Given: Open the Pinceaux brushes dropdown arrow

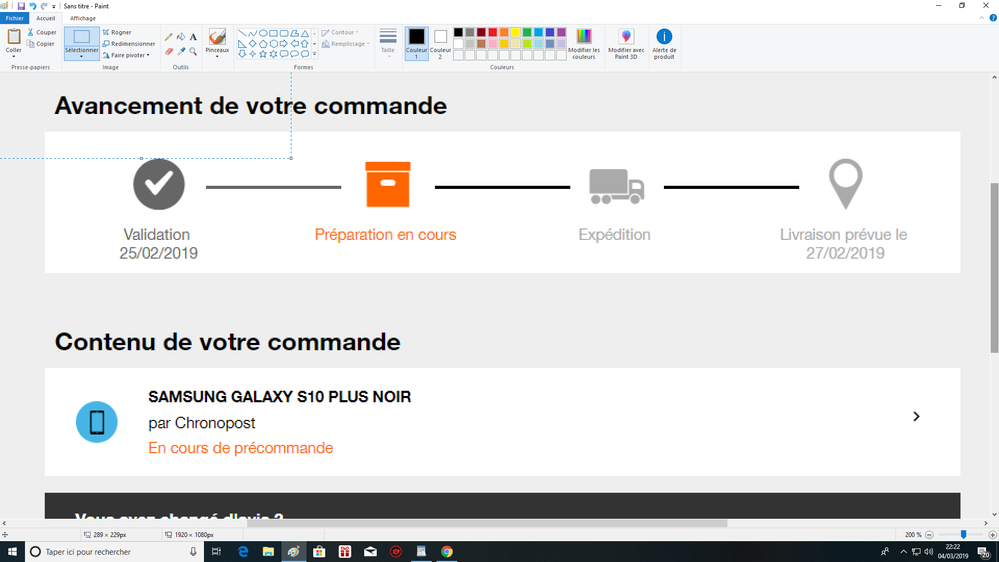Looking at the screenshot, I should click(217, 57).
